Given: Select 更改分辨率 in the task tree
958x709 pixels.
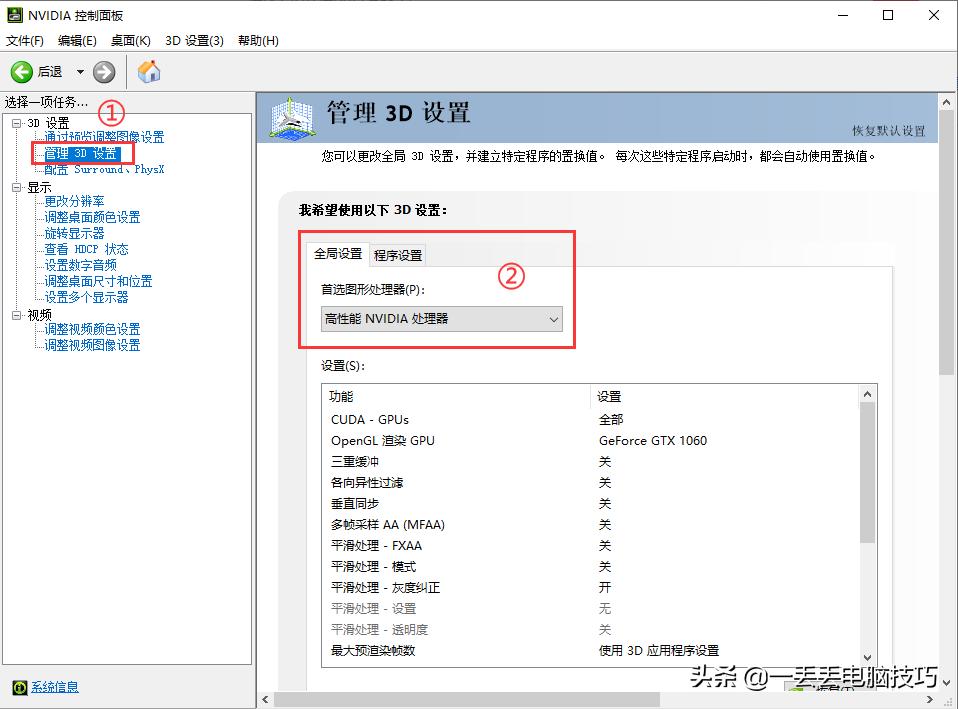Looking at the screenshot, I should [72, 202].
